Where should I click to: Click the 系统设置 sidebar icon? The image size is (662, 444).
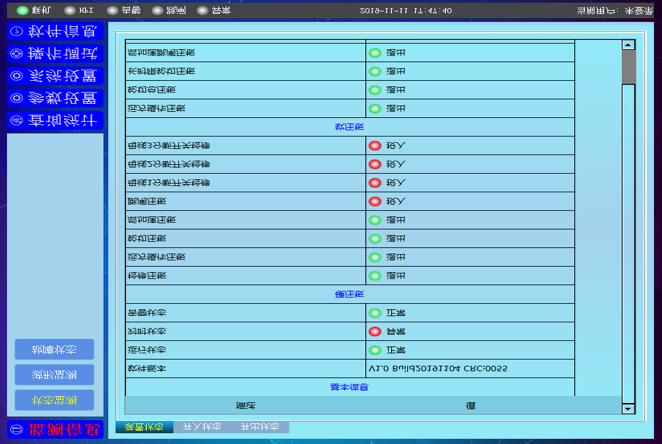click(15, 76)
